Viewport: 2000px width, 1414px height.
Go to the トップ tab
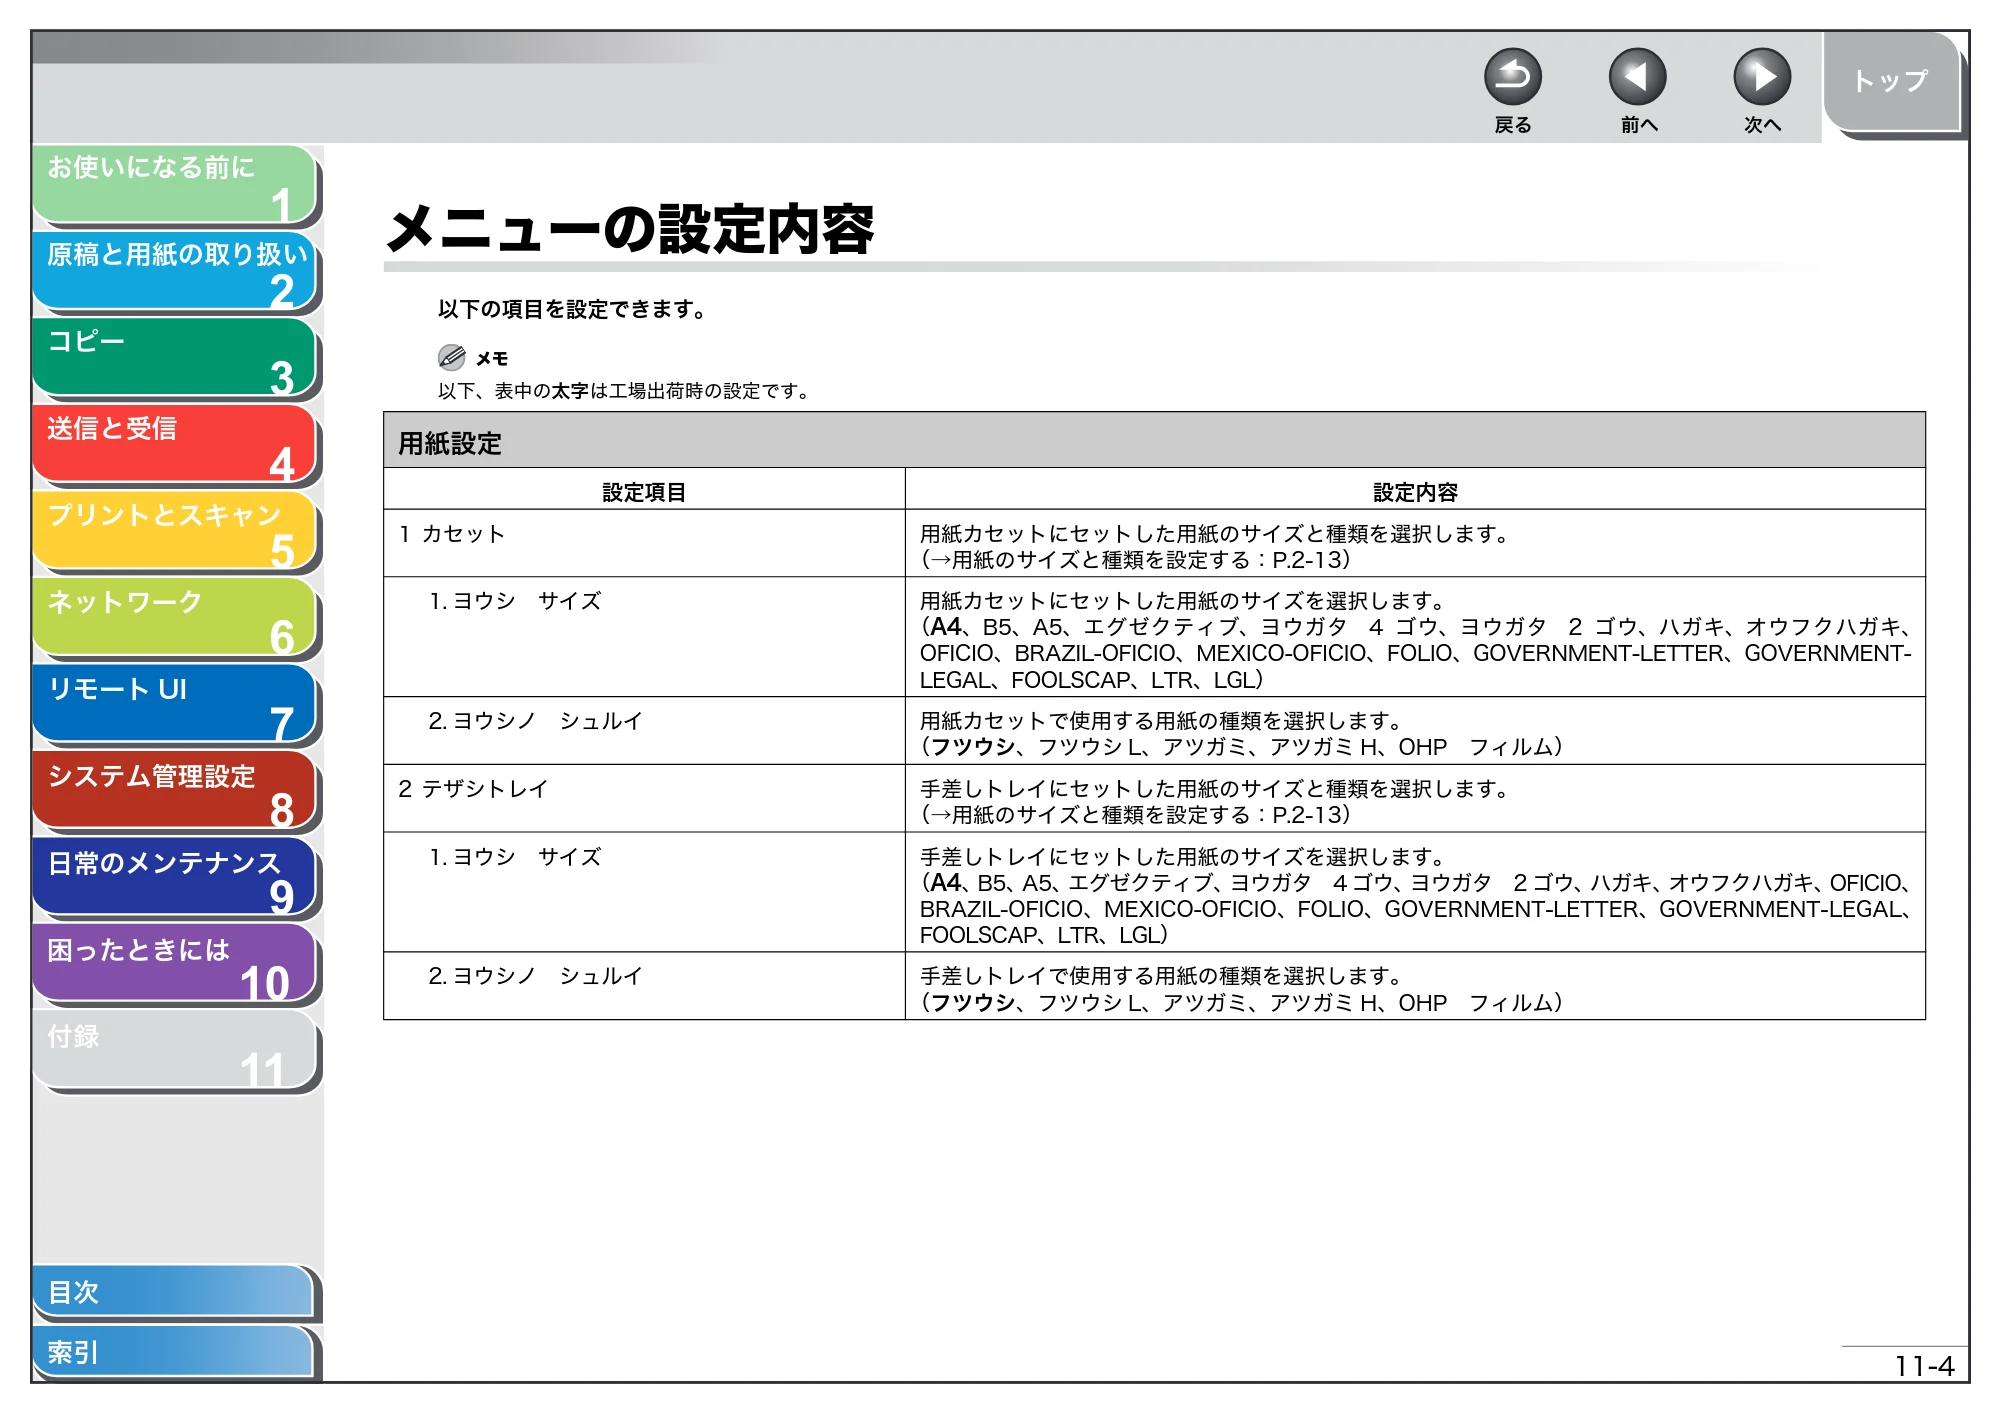coord(1890,82)
